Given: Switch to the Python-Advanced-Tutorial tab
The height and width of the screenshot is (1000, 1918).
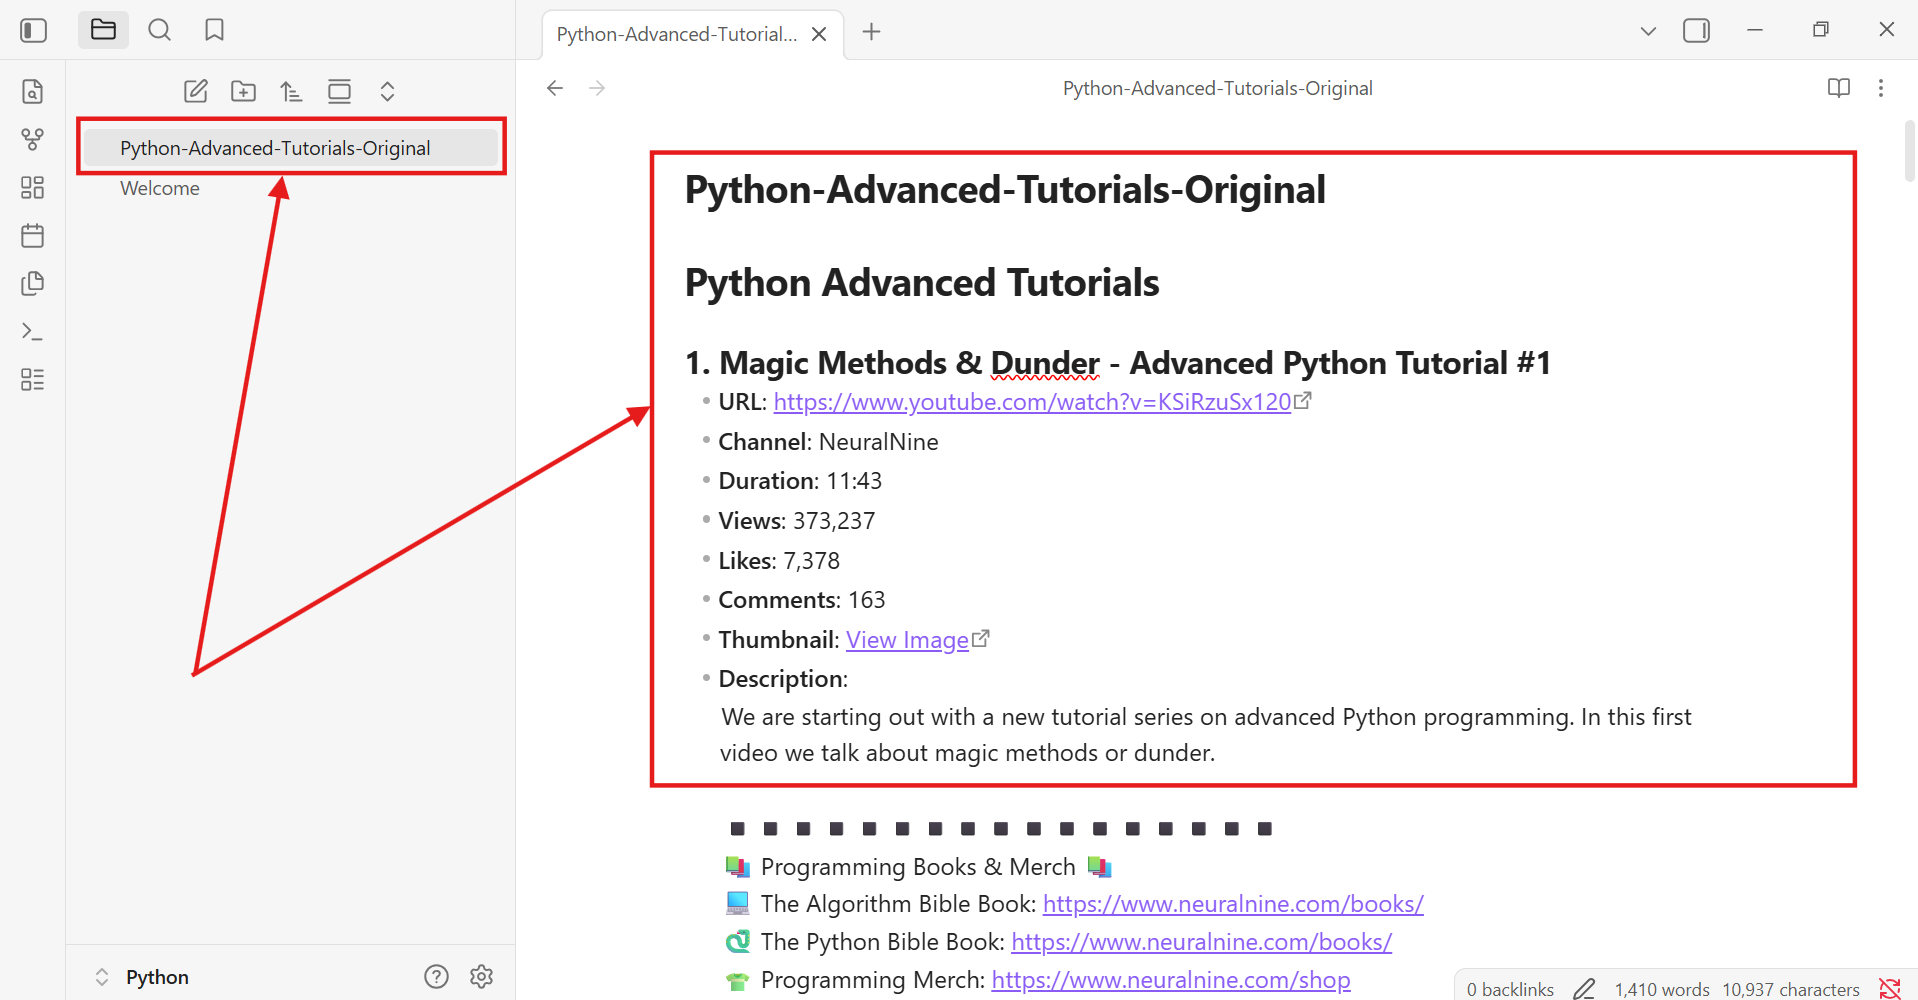Looking at the screenshot, I should click(x=676, y=33).
